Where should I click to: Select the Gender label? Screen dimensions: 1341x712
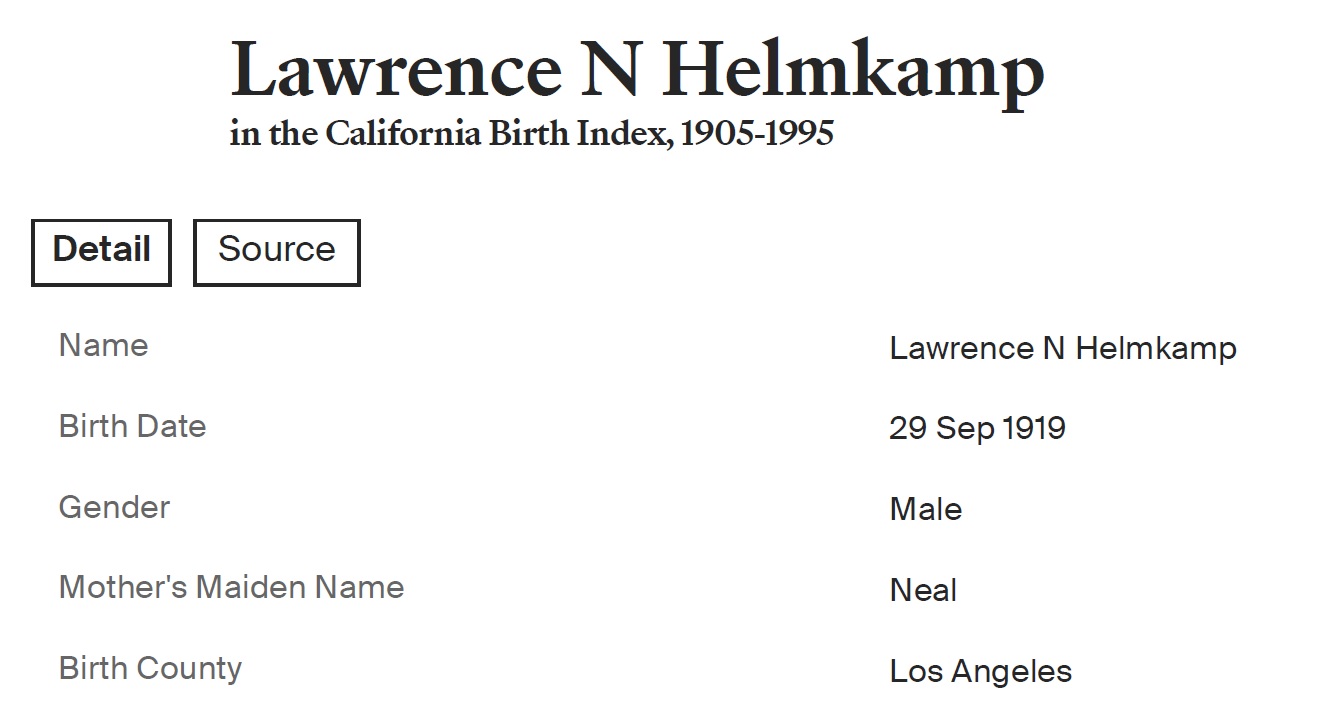(114, 507)
